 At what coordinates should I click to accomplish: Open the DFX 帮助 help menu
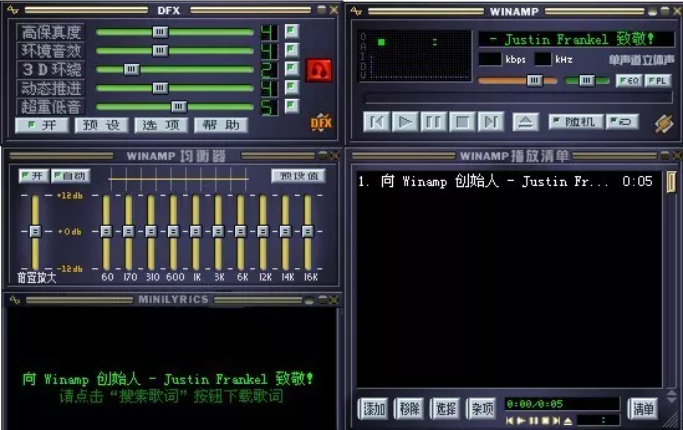[221, 125]
